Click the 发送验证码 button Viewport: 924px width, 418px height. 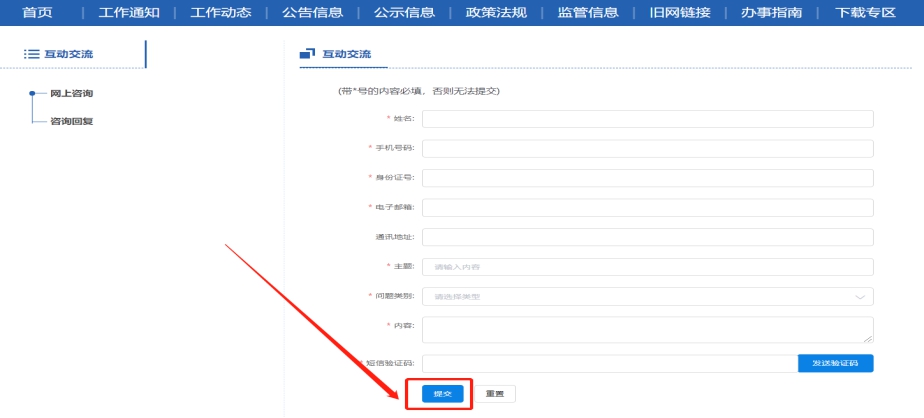835,363
